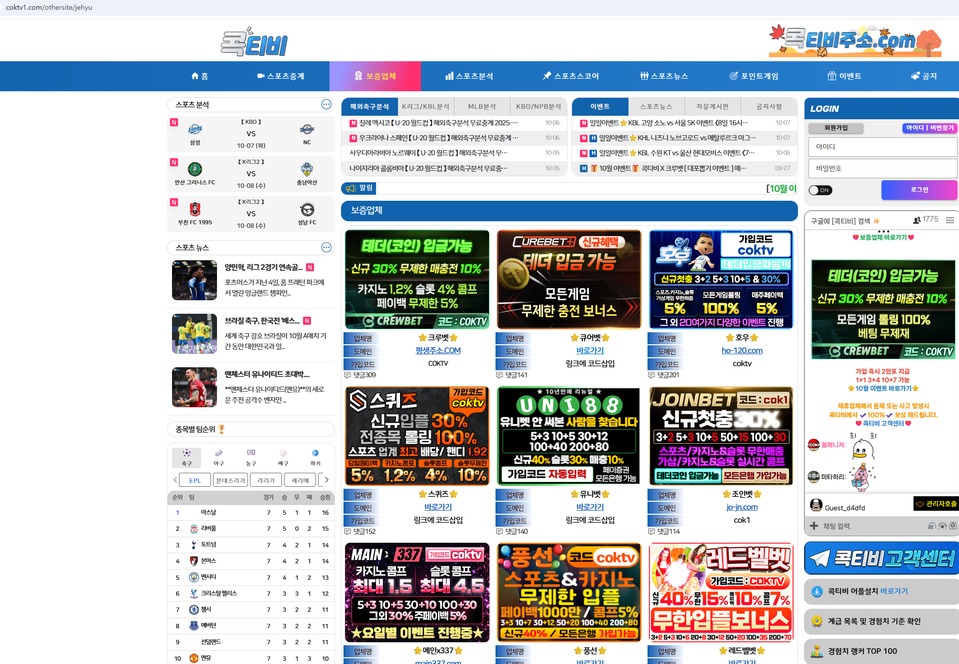Toggle the ON auto-login switch
The height and width of the screenshot is (664, 959).
[x=820, y=190]
